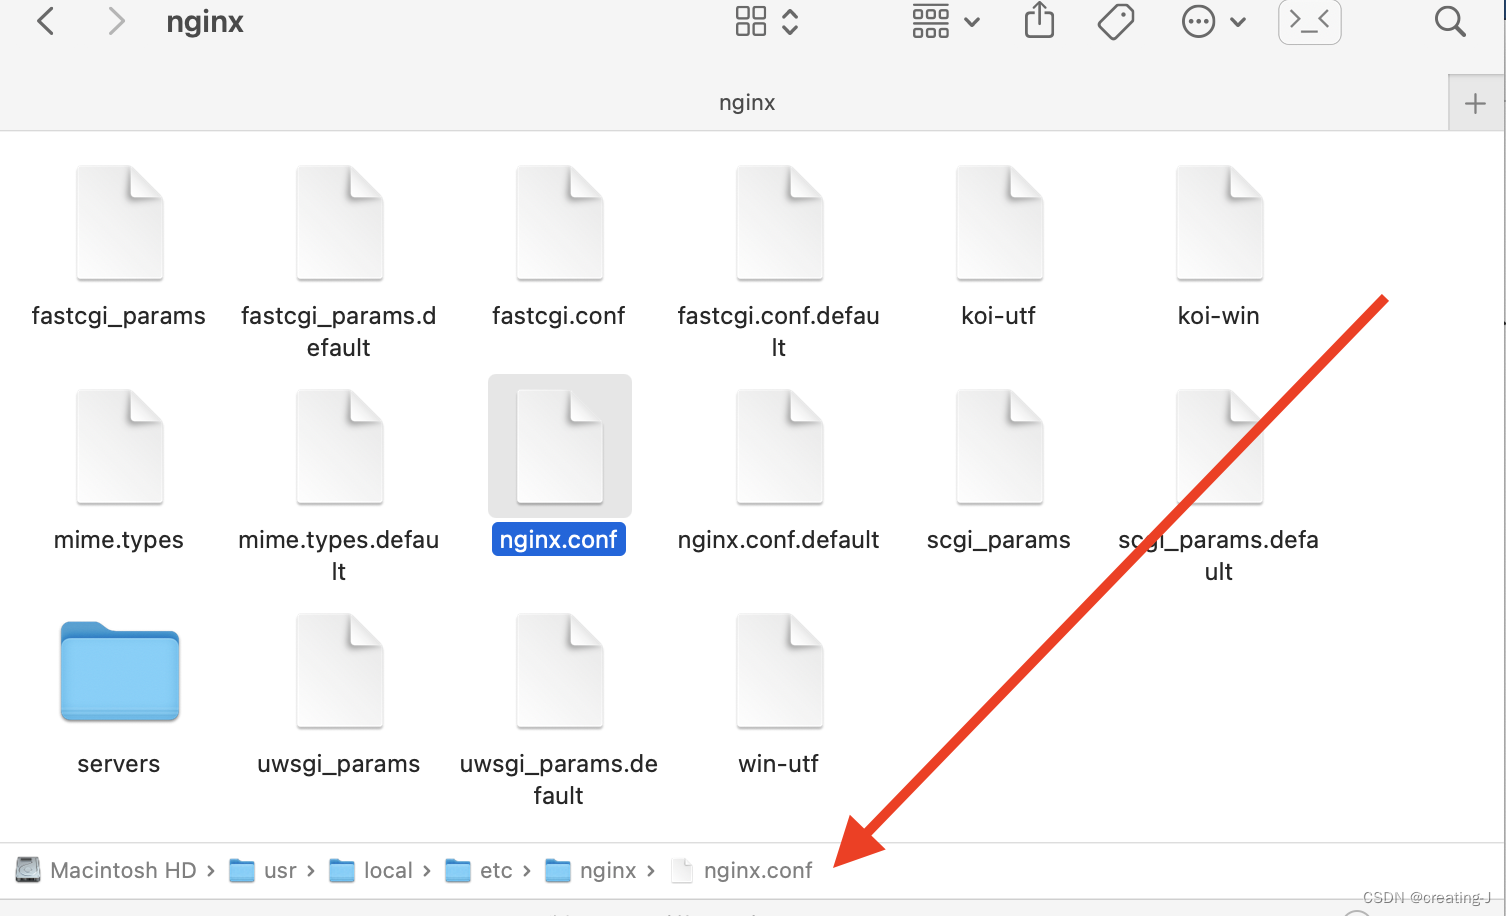Screen dimensions: 1506x916
Task: Expand the chevron beside the Action menu
Action: (1238, 22)
